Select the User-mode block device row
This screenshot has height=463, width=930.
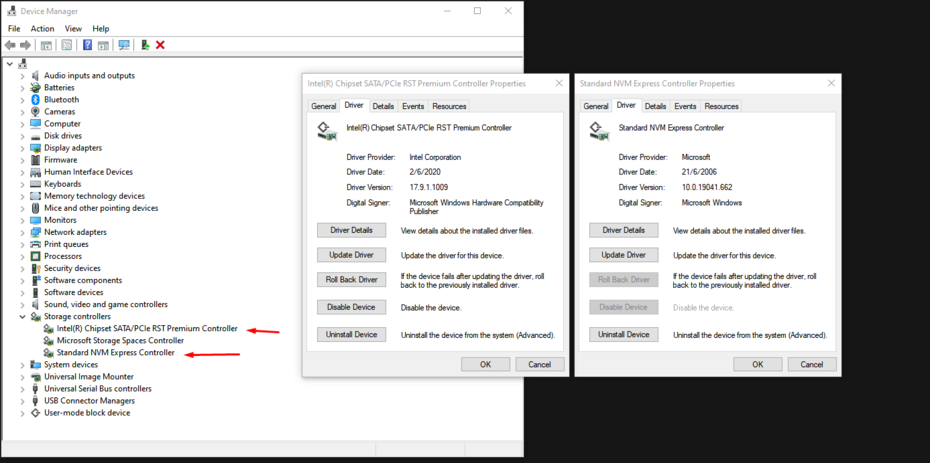(x=87, y=413)
